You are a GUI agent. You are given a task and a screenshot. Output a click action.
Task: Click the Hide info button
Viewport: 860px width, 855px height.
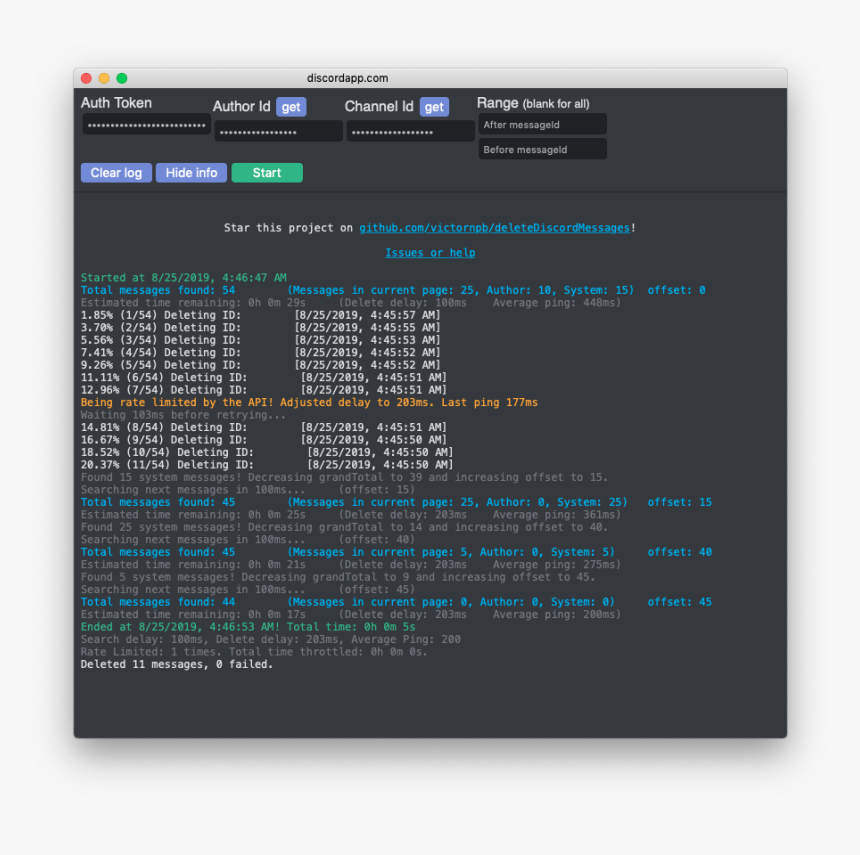(x=191, y=173)
